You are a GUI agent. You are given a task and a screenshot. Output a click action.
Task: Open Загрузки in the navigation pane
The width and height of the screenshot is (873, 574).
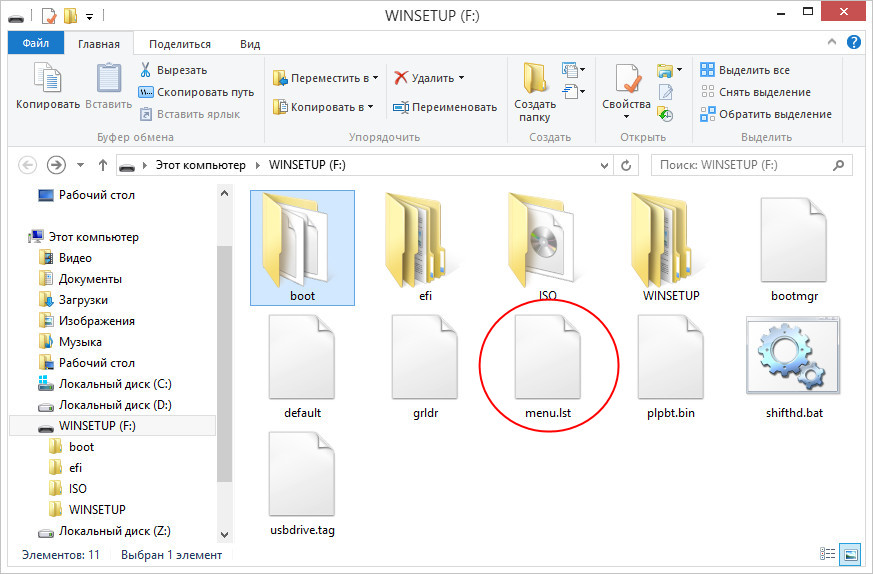pyautogui.click(x=73, y=301)
